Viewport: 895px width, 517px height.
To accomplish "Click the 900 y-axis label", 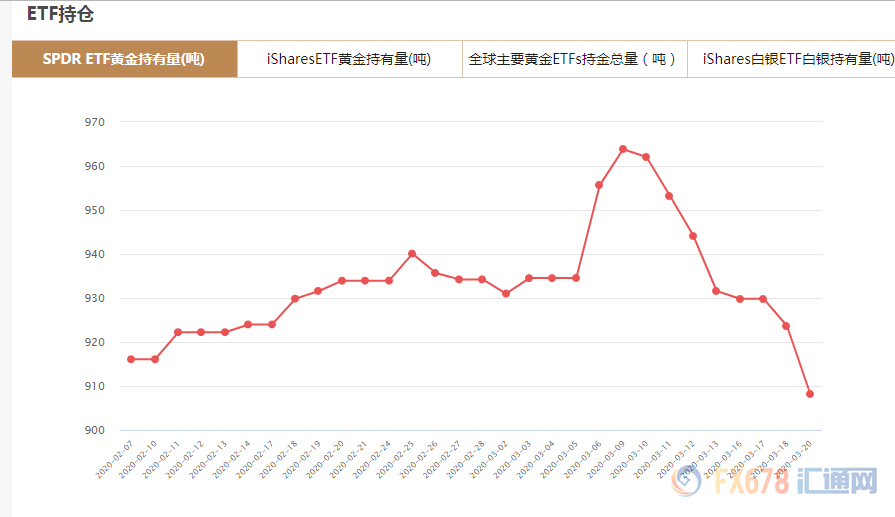I will [95, 430].
